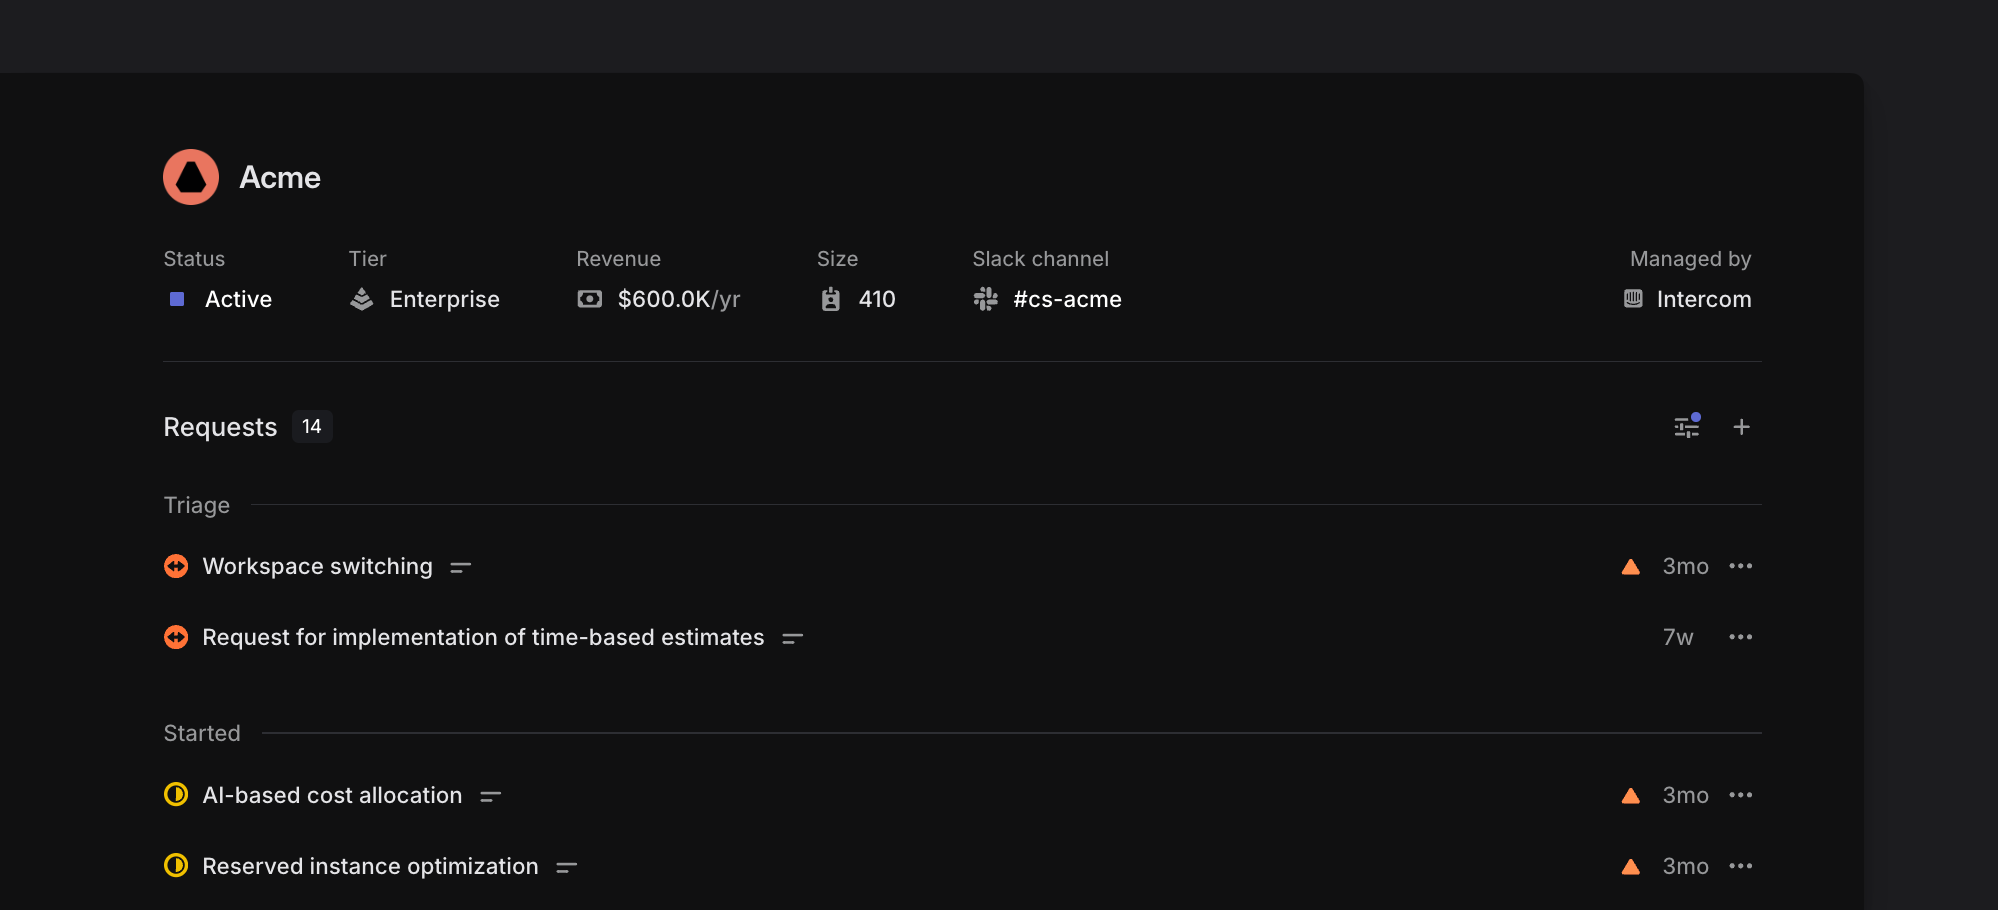1998x910 pixels.
Task: Open the filter options above the requests list
Action: 1687,426
